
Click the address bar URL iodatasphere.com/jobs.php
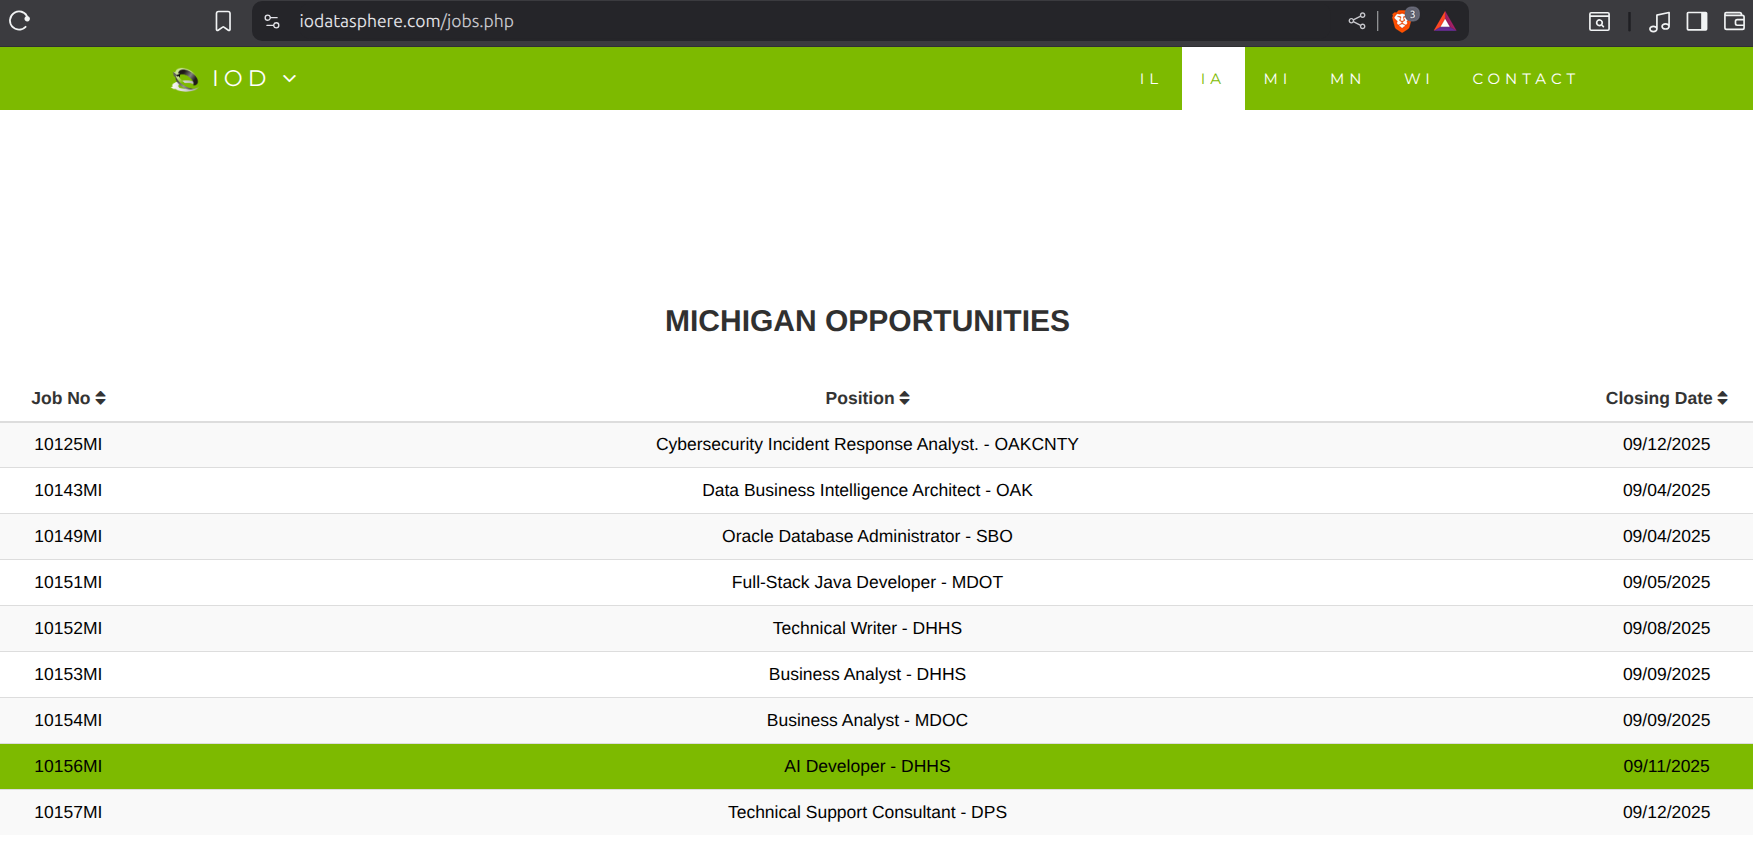pos(406,21)
